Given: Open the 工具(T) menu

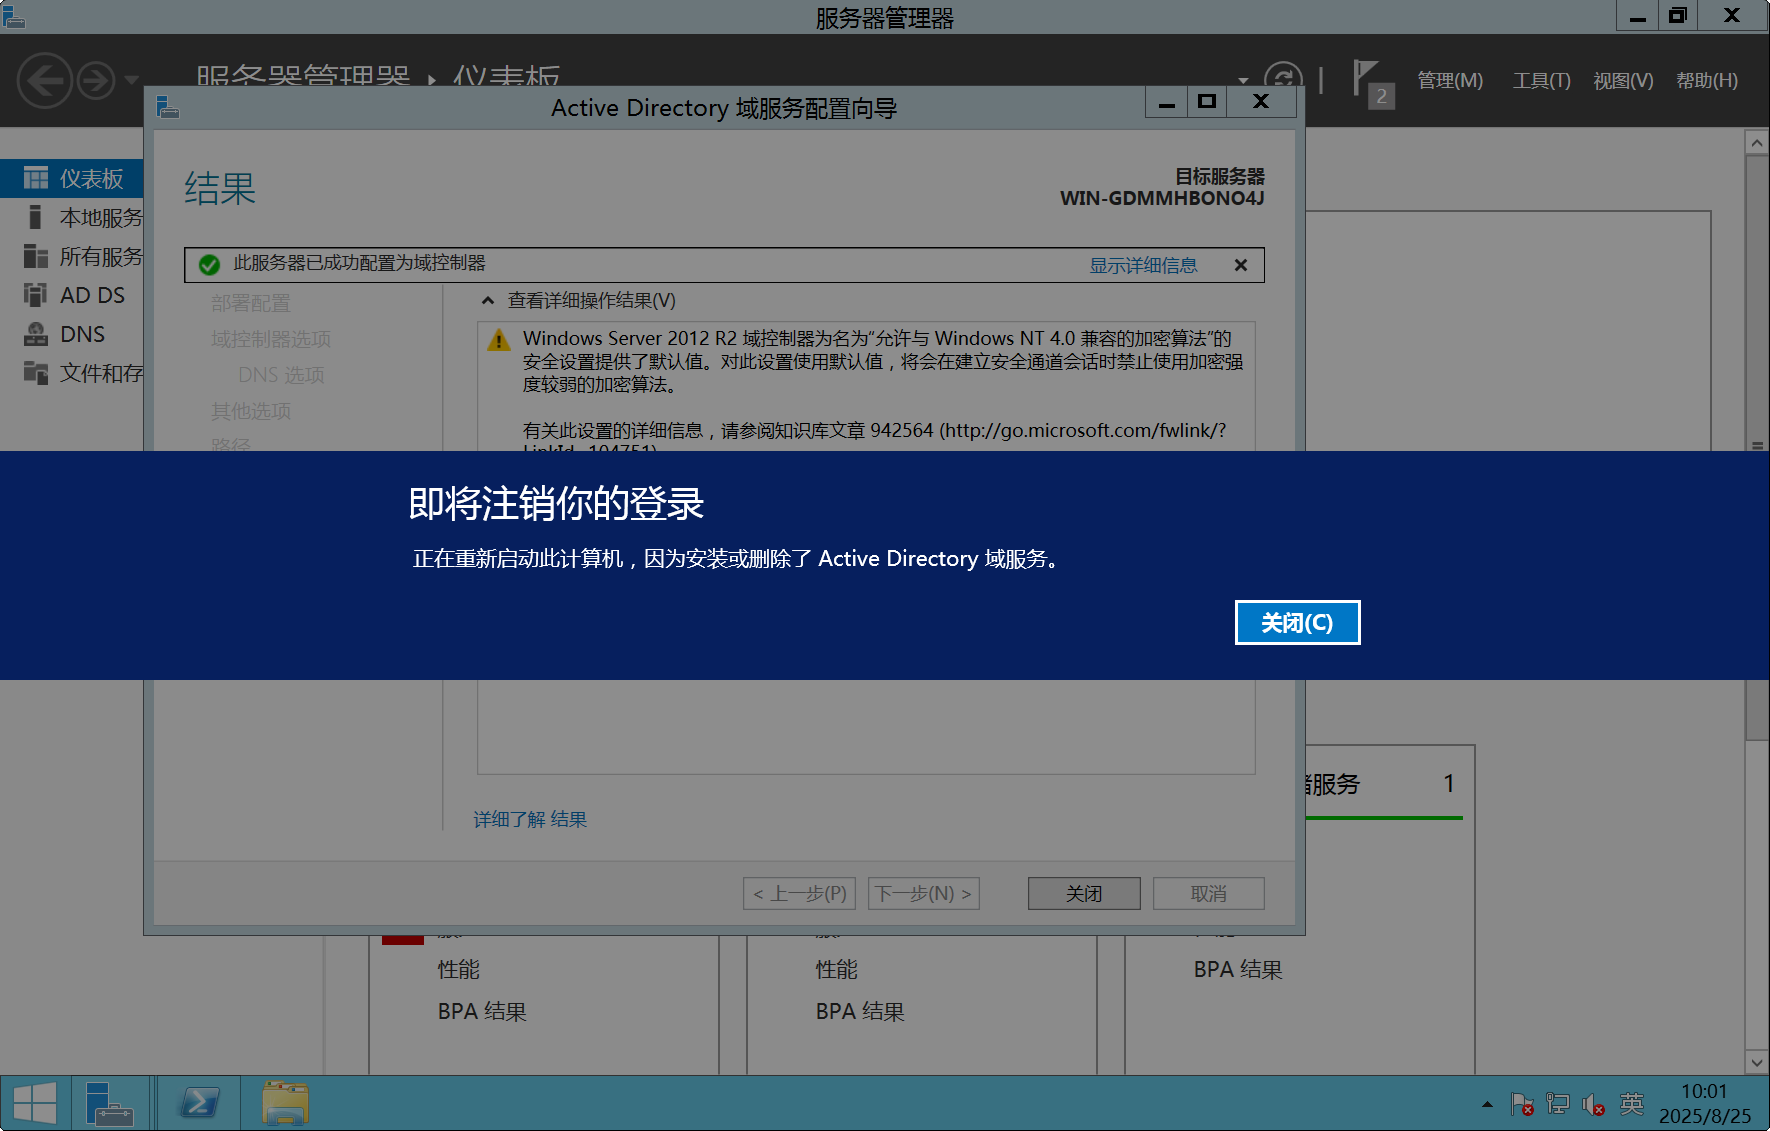Looking at the screenshot, I should click(x=1540, y=80).
